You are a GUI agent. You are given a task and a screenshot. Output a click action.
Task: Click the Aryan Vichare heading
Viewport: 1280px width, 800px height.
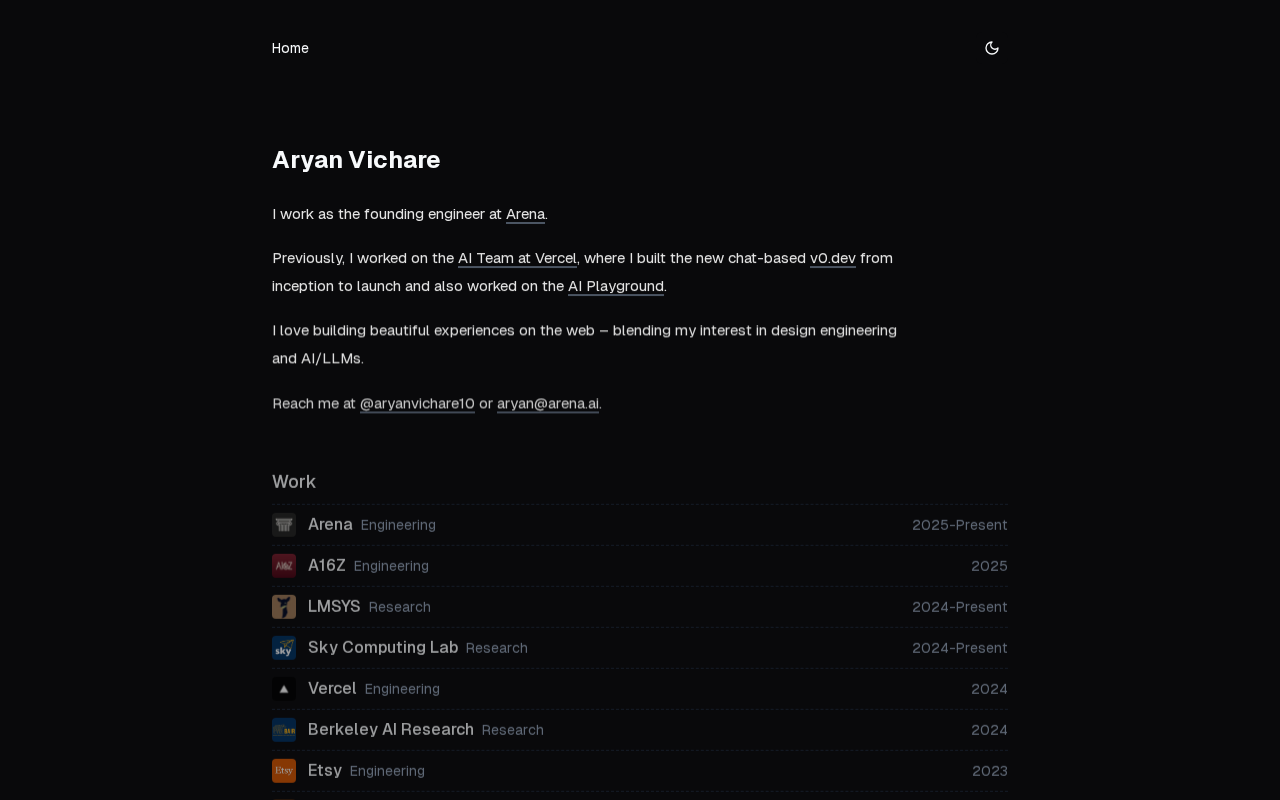pyautogui.click(x=356, y=160)
